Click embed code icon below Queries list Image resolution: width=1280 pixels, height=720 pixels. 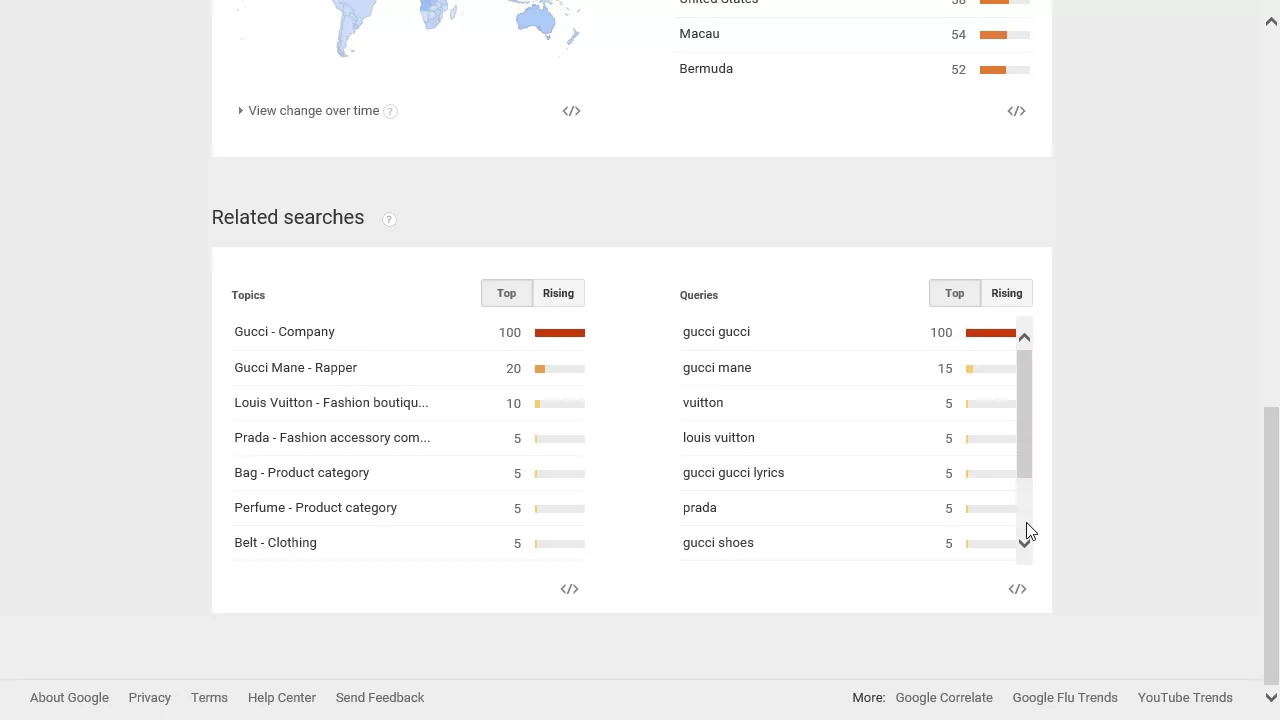pyautogui.click(x=1017, y=589)
